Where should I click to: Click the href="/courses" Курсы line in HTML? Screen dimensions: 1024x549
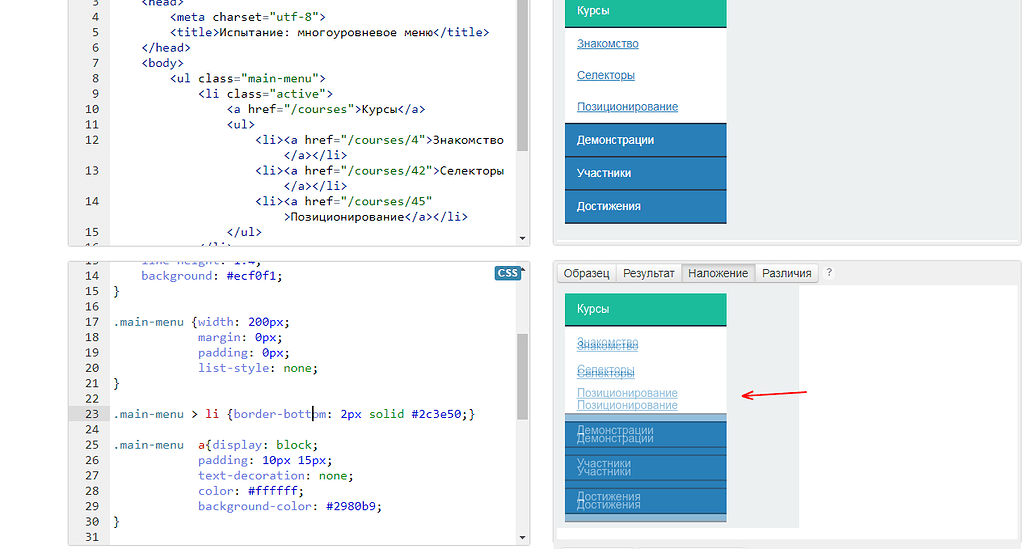tap(326, 109)
